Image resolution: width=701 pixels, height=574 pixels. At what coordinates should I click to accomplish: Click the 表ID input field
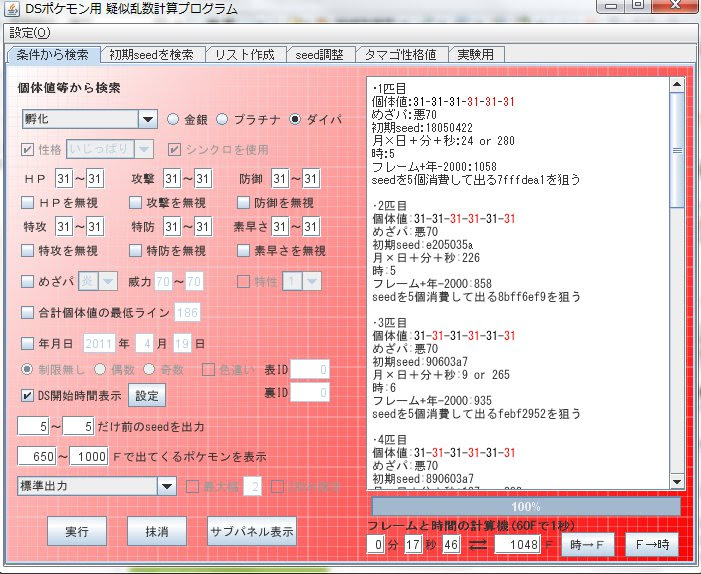tap(310, 370)
